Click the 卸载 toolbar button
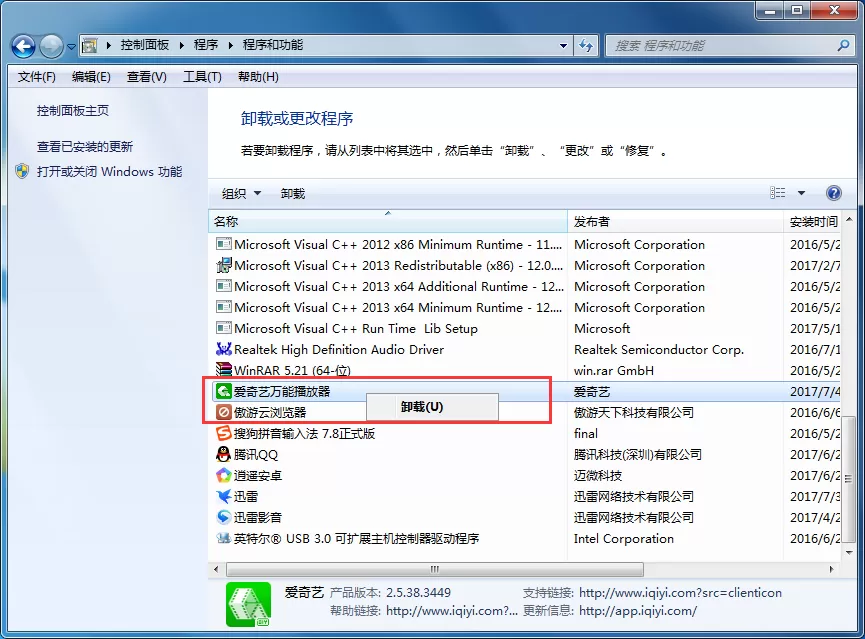Viewport: 865px width, 639px height. point(292,194)
